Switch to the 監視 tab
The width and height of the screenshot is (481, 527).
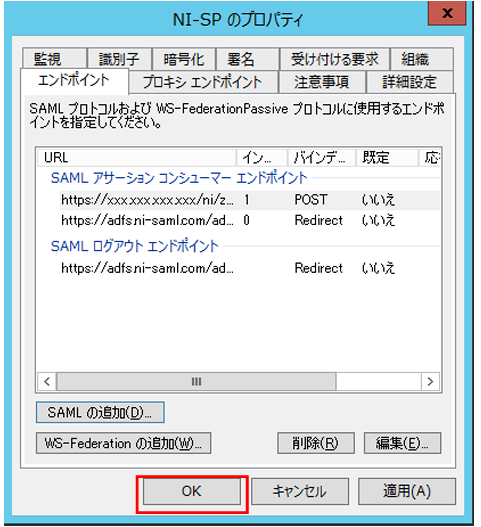(x=54, y=58)
